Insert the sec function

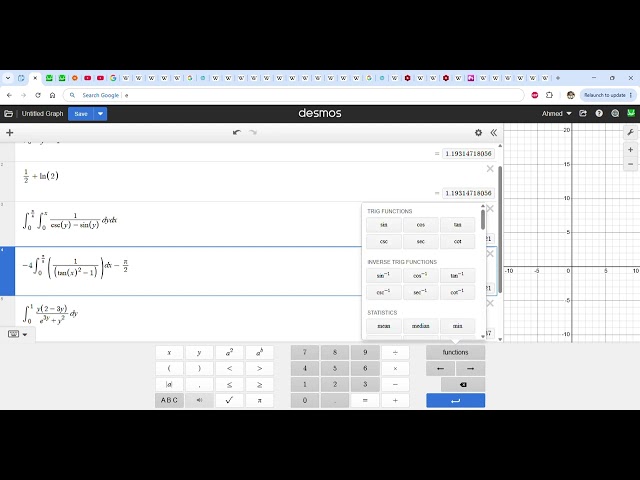coord(420,242)
